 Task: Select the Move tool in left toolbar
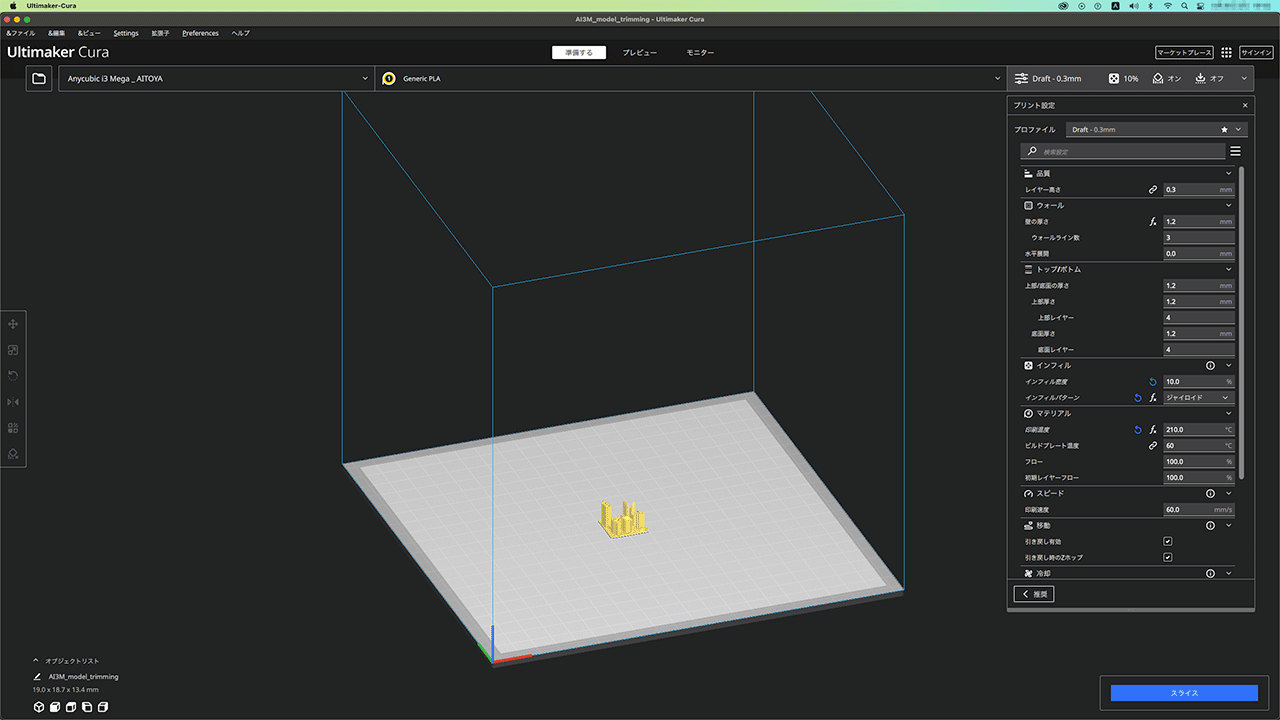pyautogui.click(x=13, y=324)
